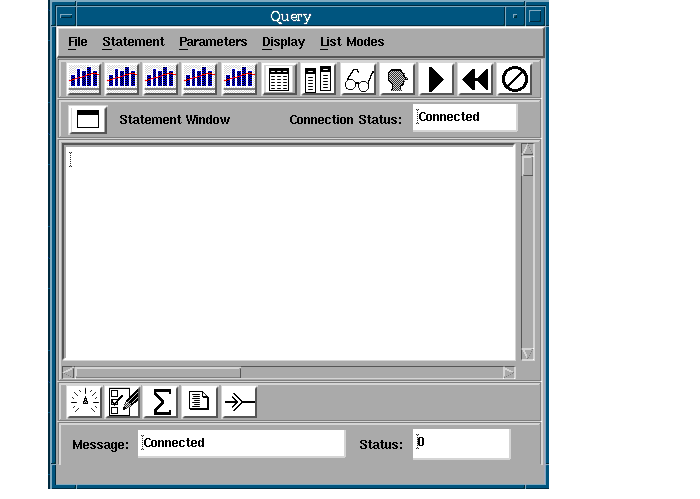The height and width of the screenshot is (499, 700).
Task: Click the sigma summation icon
Action: click(x=162, y=402)
